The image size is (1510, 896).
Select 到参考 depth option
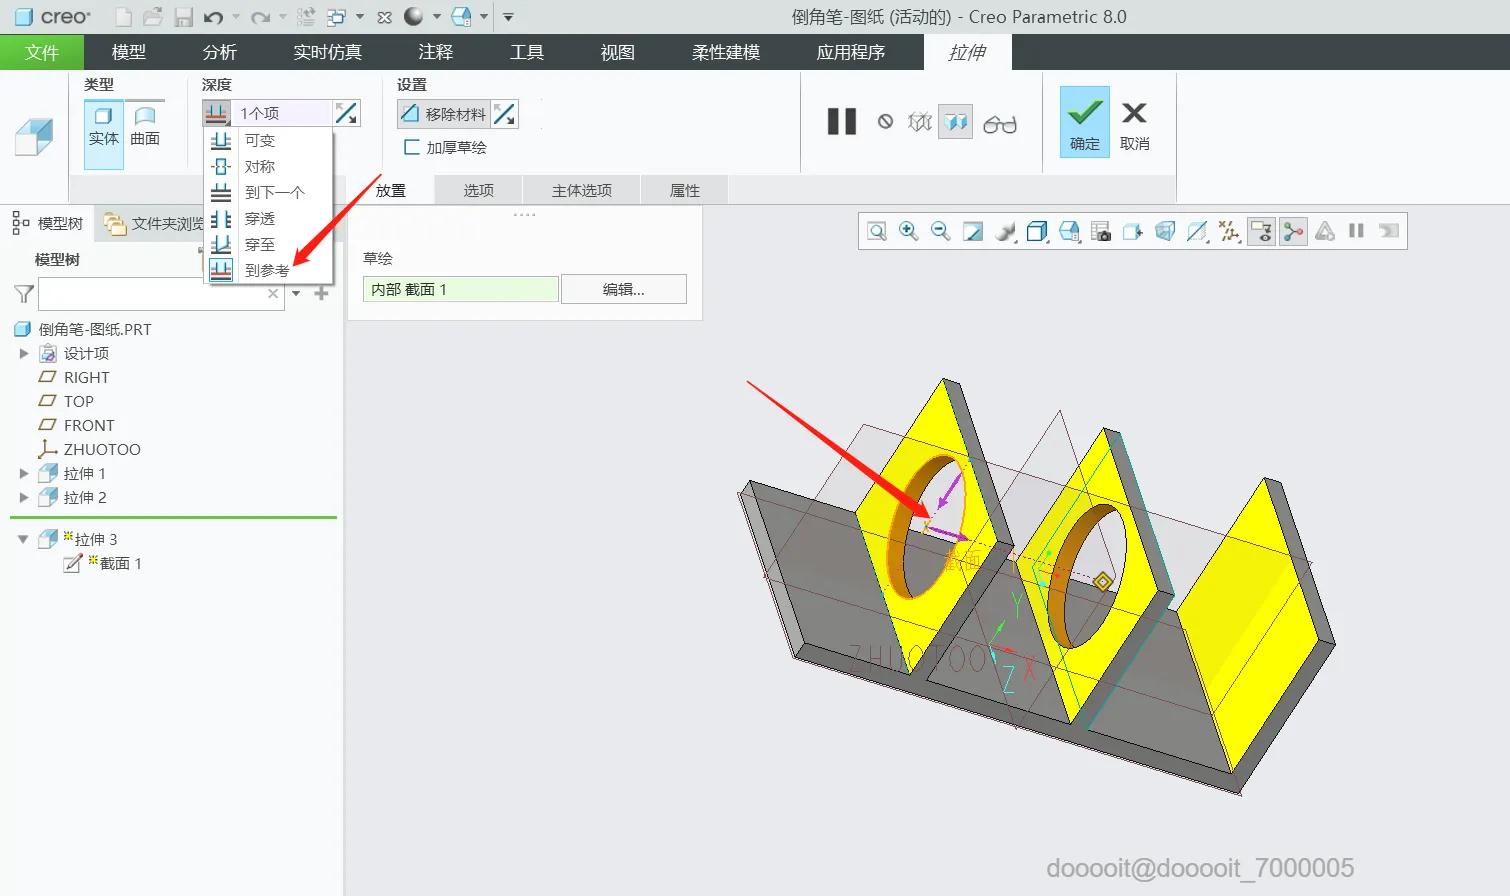coord(268,270)
